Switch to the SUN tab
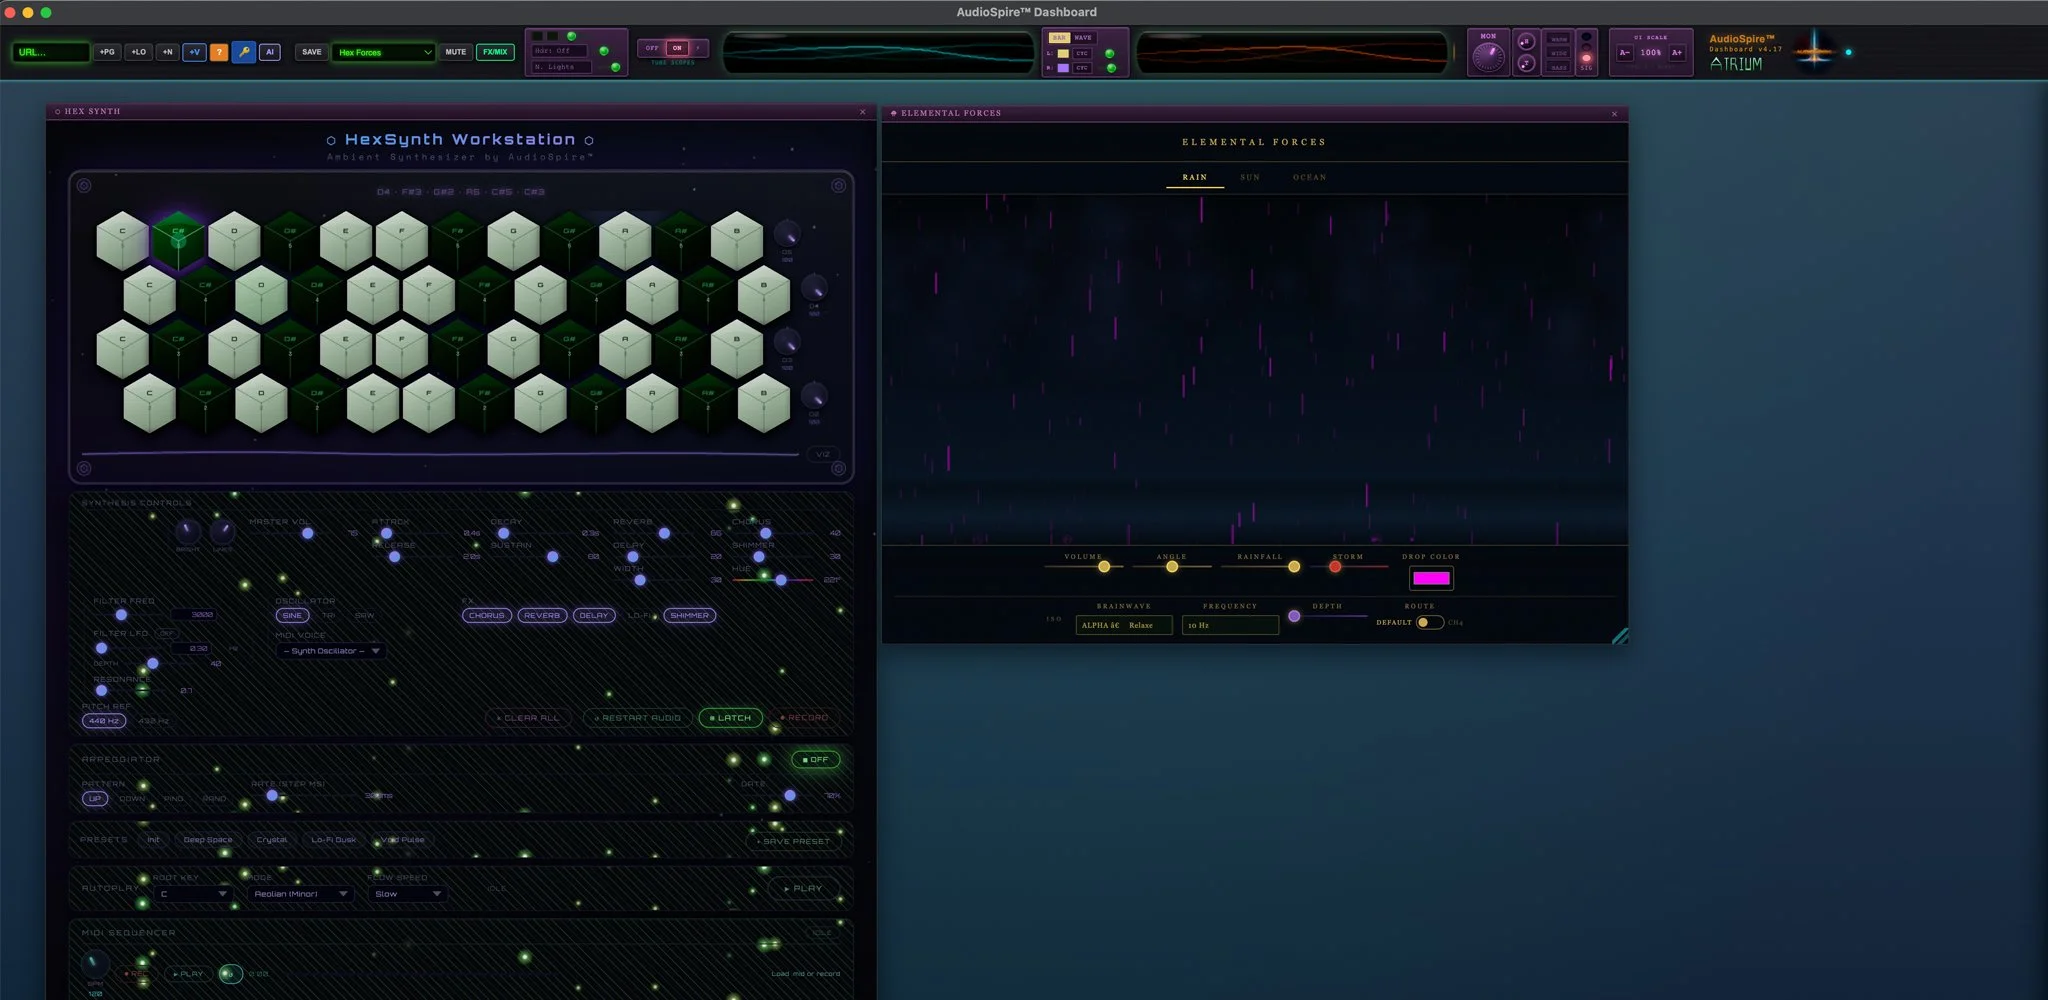The width and height of the screenshot is (2048, 1000). (x=1250, y=177)
